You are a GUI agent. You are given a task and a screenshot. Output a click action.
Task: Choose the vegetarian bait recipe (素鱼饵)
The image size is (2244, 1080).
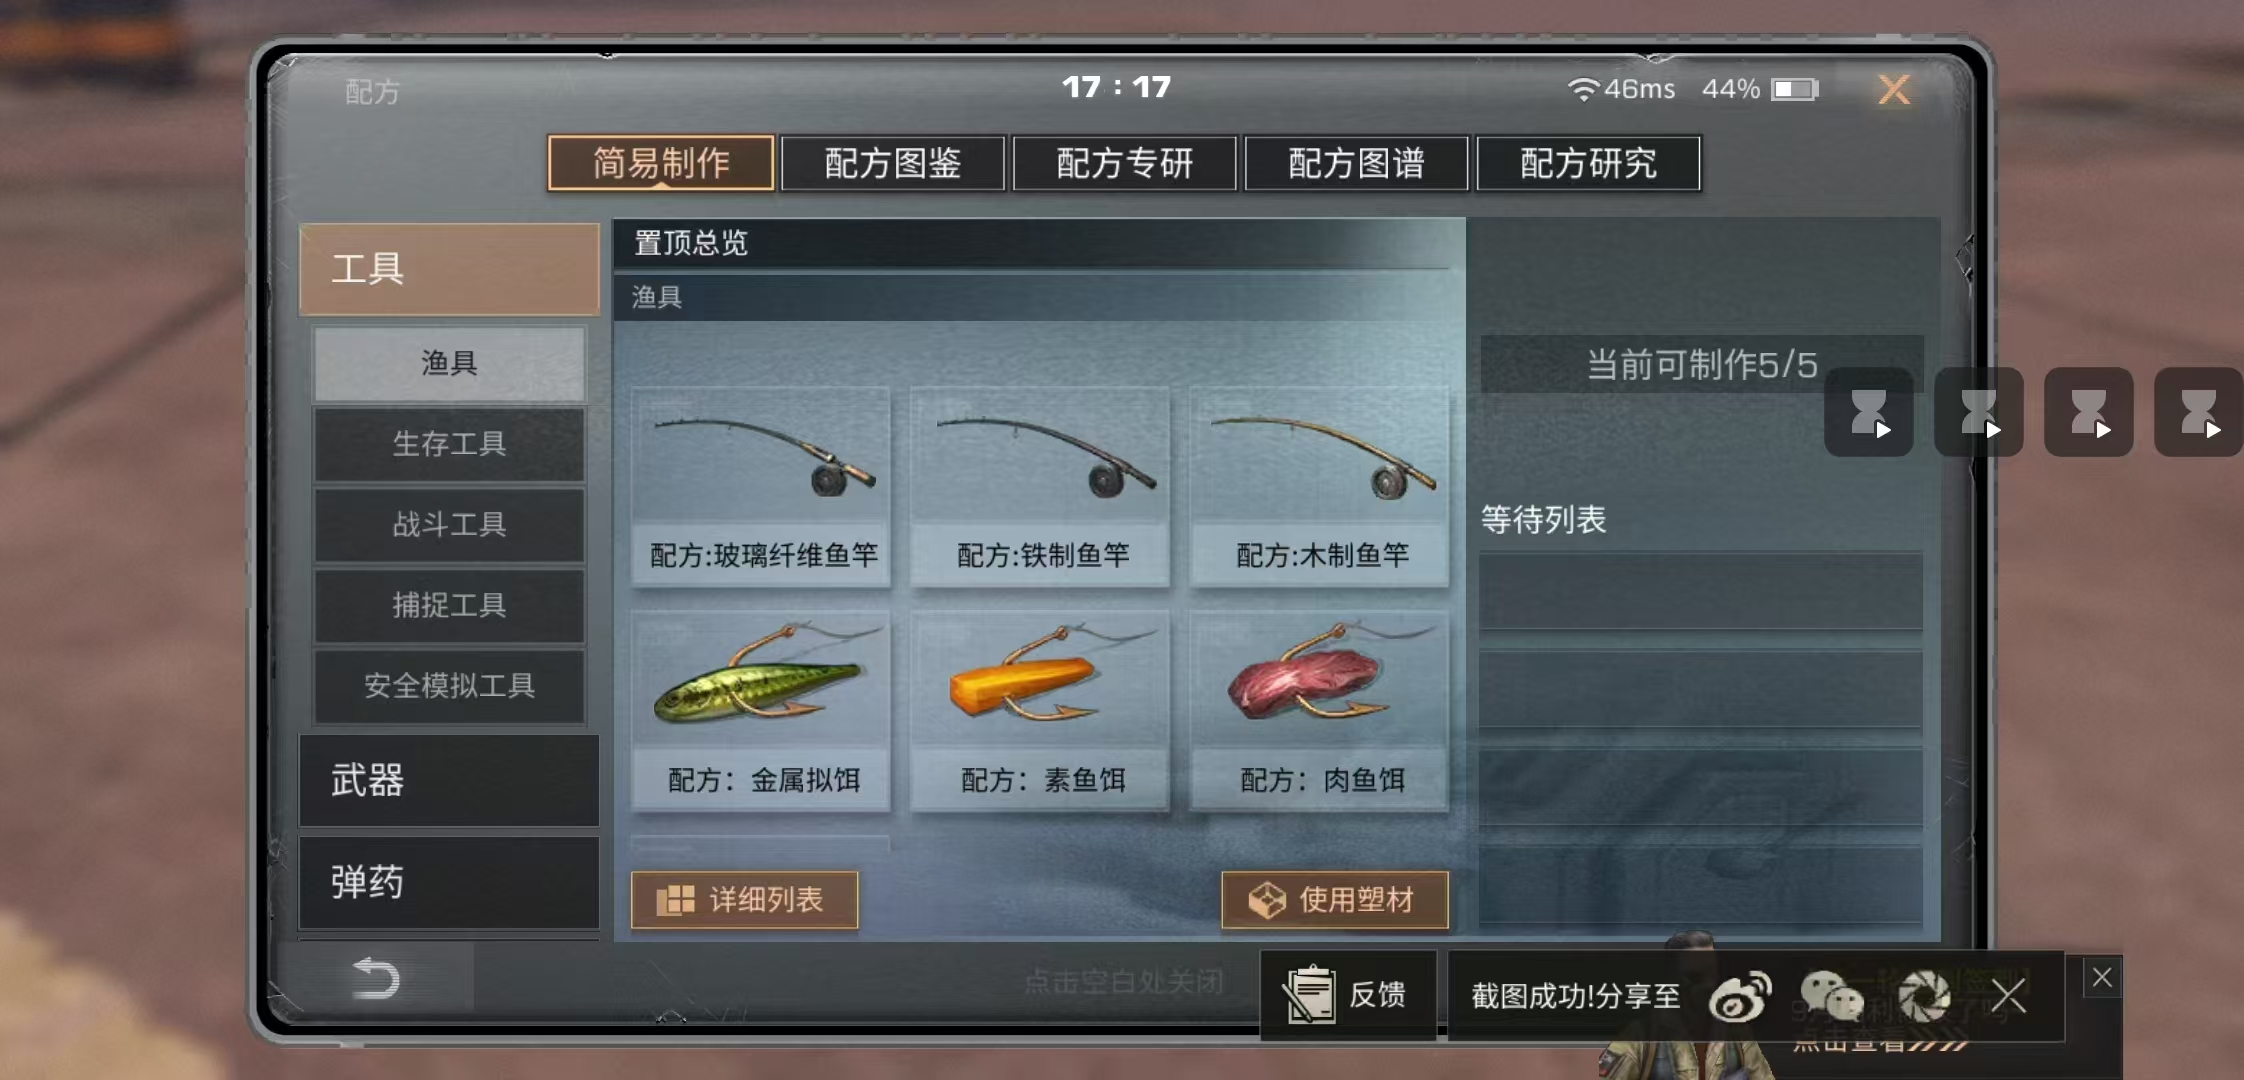pyautogui.click(x=1040, y=711)
